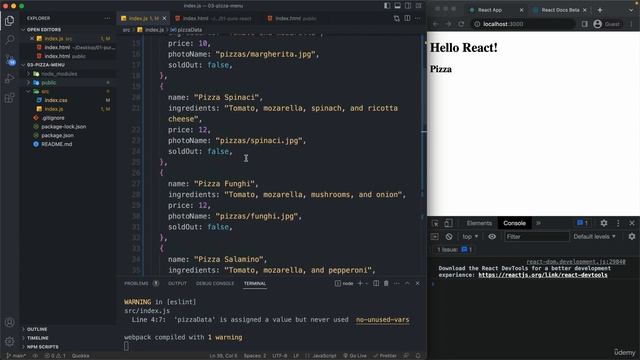Click the no-unused-vars link in terminal
The height and width of the screenshot is (360, 640).
382,320
